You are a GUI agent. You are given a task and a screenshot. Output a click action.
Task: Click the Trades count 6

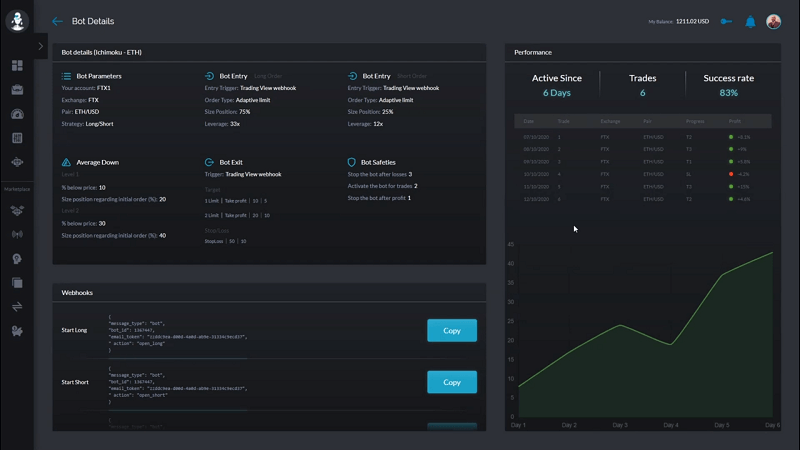(642, 93)
